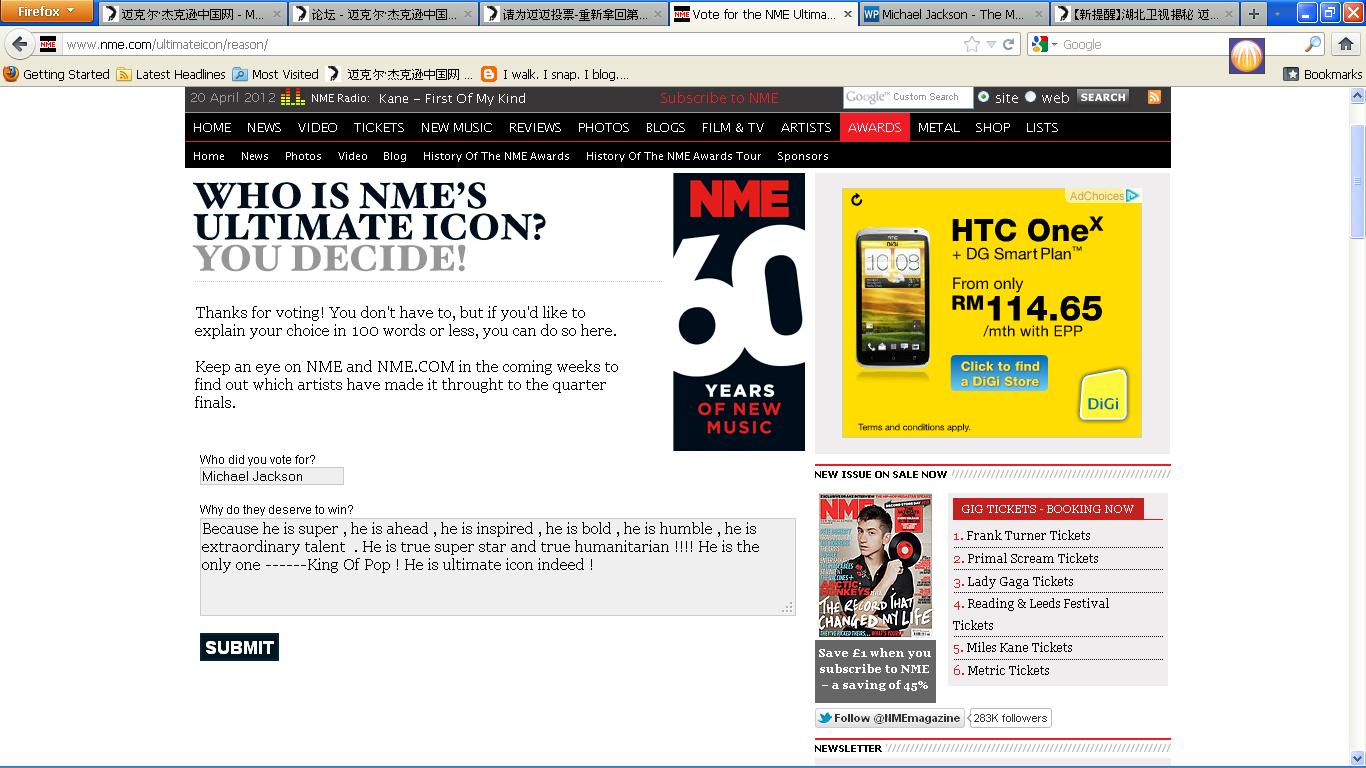Open the Lady Gaga Tickets link
Screen dimensions: 1366x768
(x=1019, y=581)
